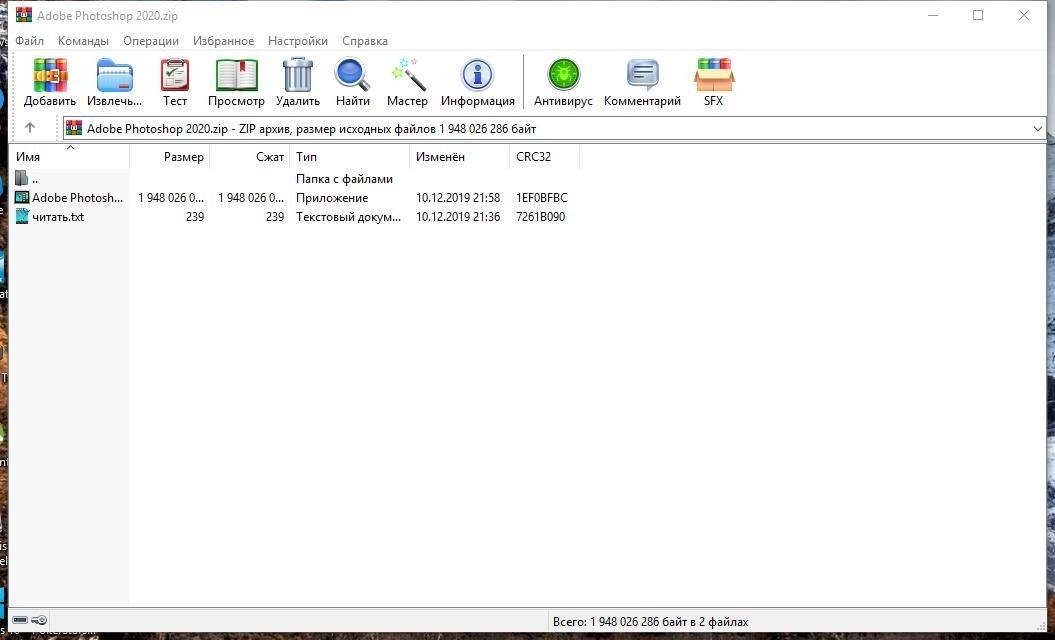Open the Справка menu
This screenshot has height=640, width=1055.
365,41
